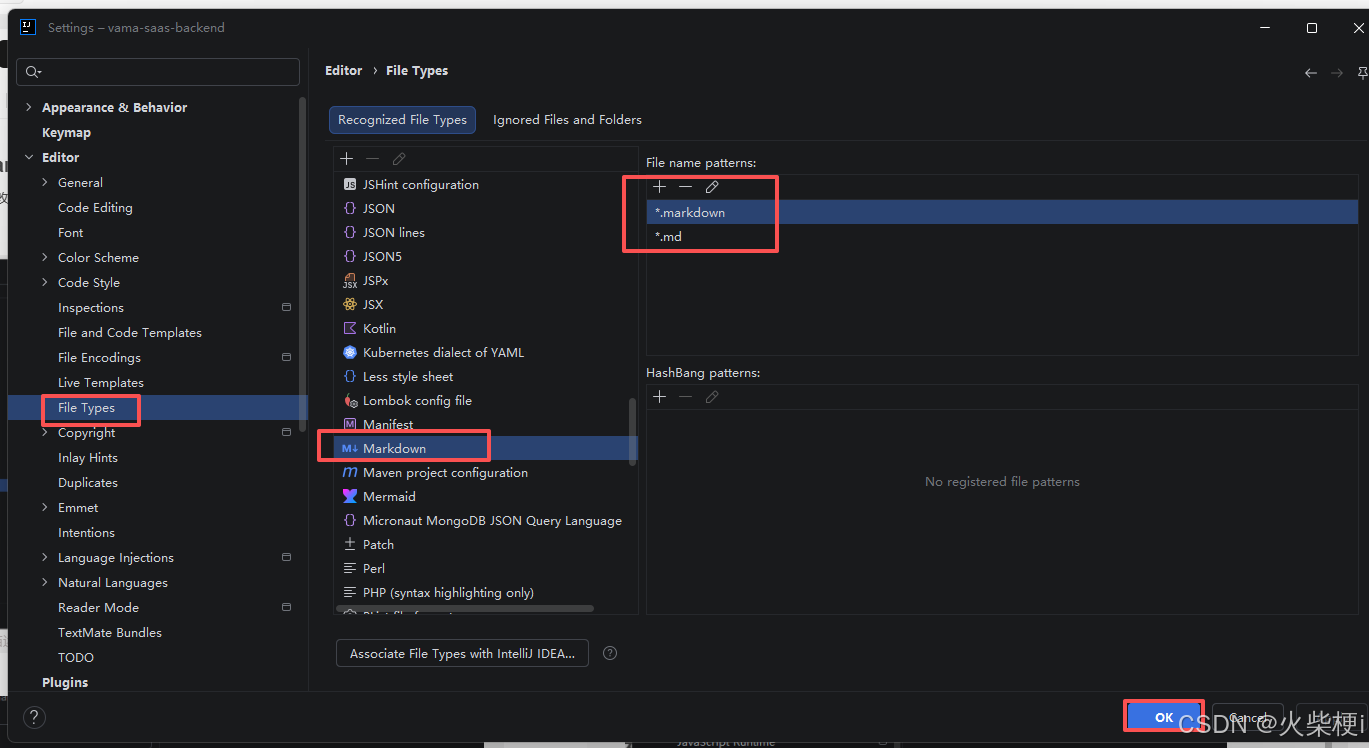Open the Plugins settings page
The height and width of the screenshot is (748, 1369).
[65, 683]
